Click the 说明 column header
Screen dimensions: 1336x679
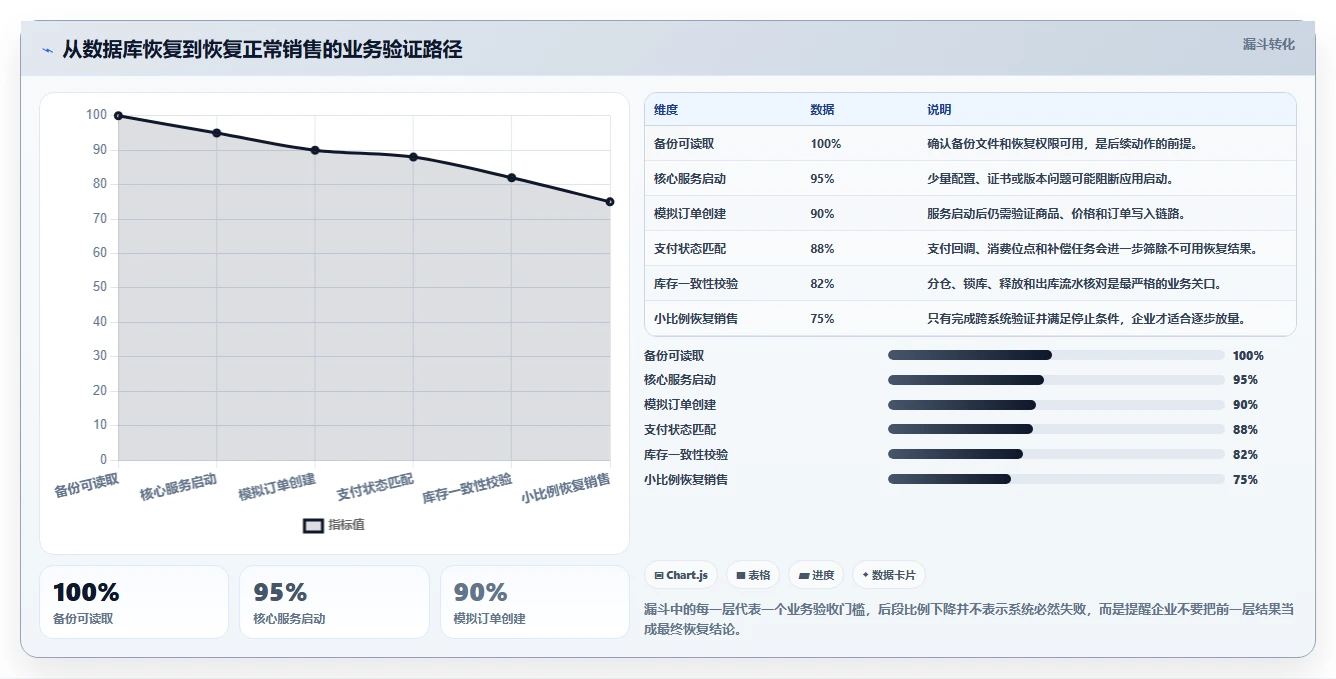coord(939,110)
